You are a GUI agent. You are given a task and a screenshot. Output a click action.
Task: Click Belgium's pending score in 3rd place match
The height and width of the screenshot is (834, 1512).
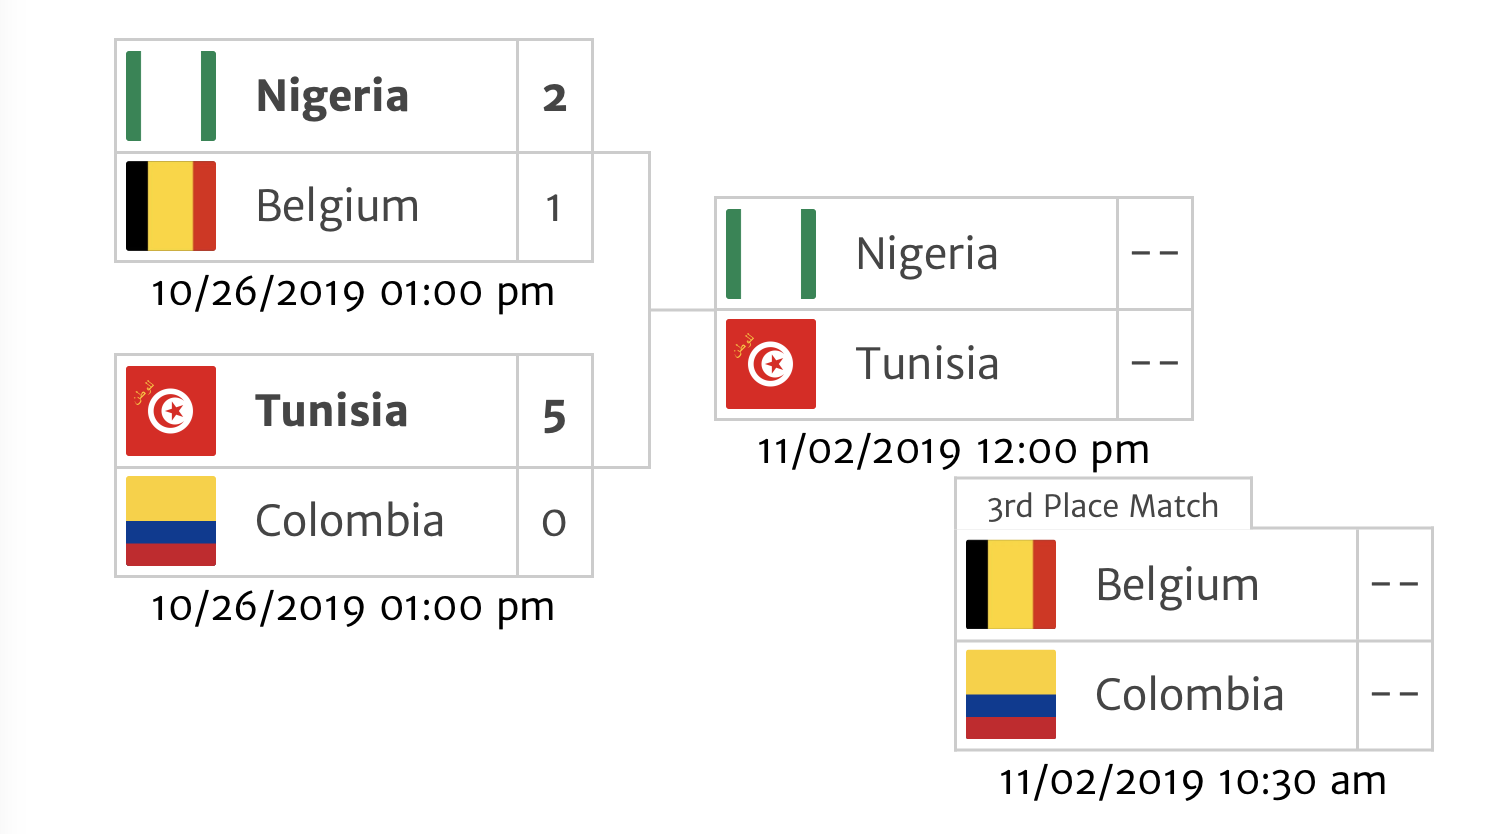[1395, 585]
